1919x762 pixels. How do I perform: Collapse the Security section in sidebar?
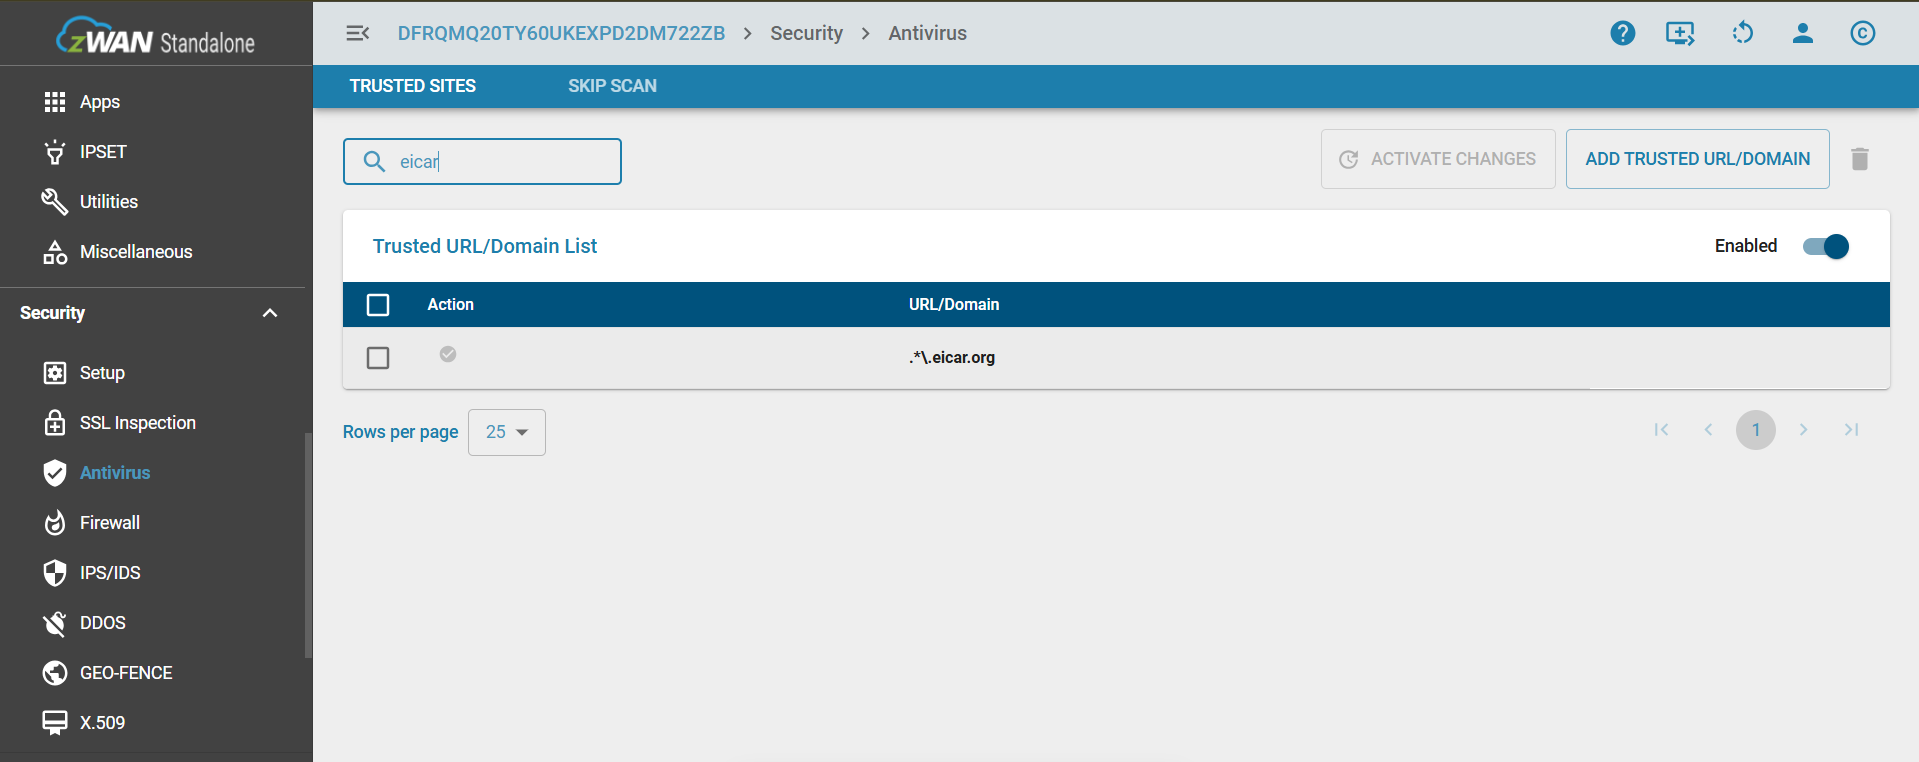(269, 313)
